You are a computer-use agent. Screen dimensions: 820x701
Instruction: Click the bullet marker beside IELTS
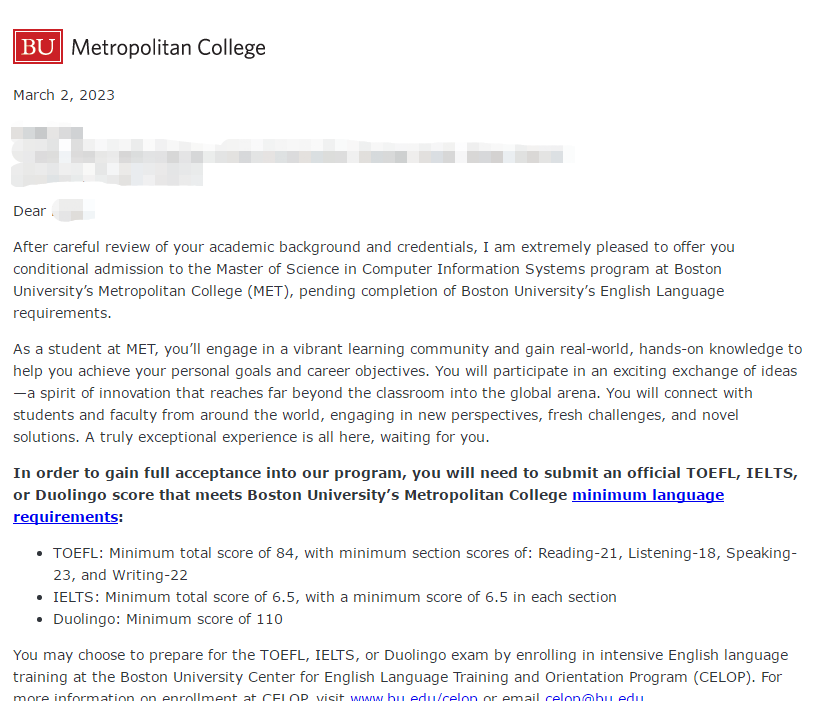tap(40, 597)
